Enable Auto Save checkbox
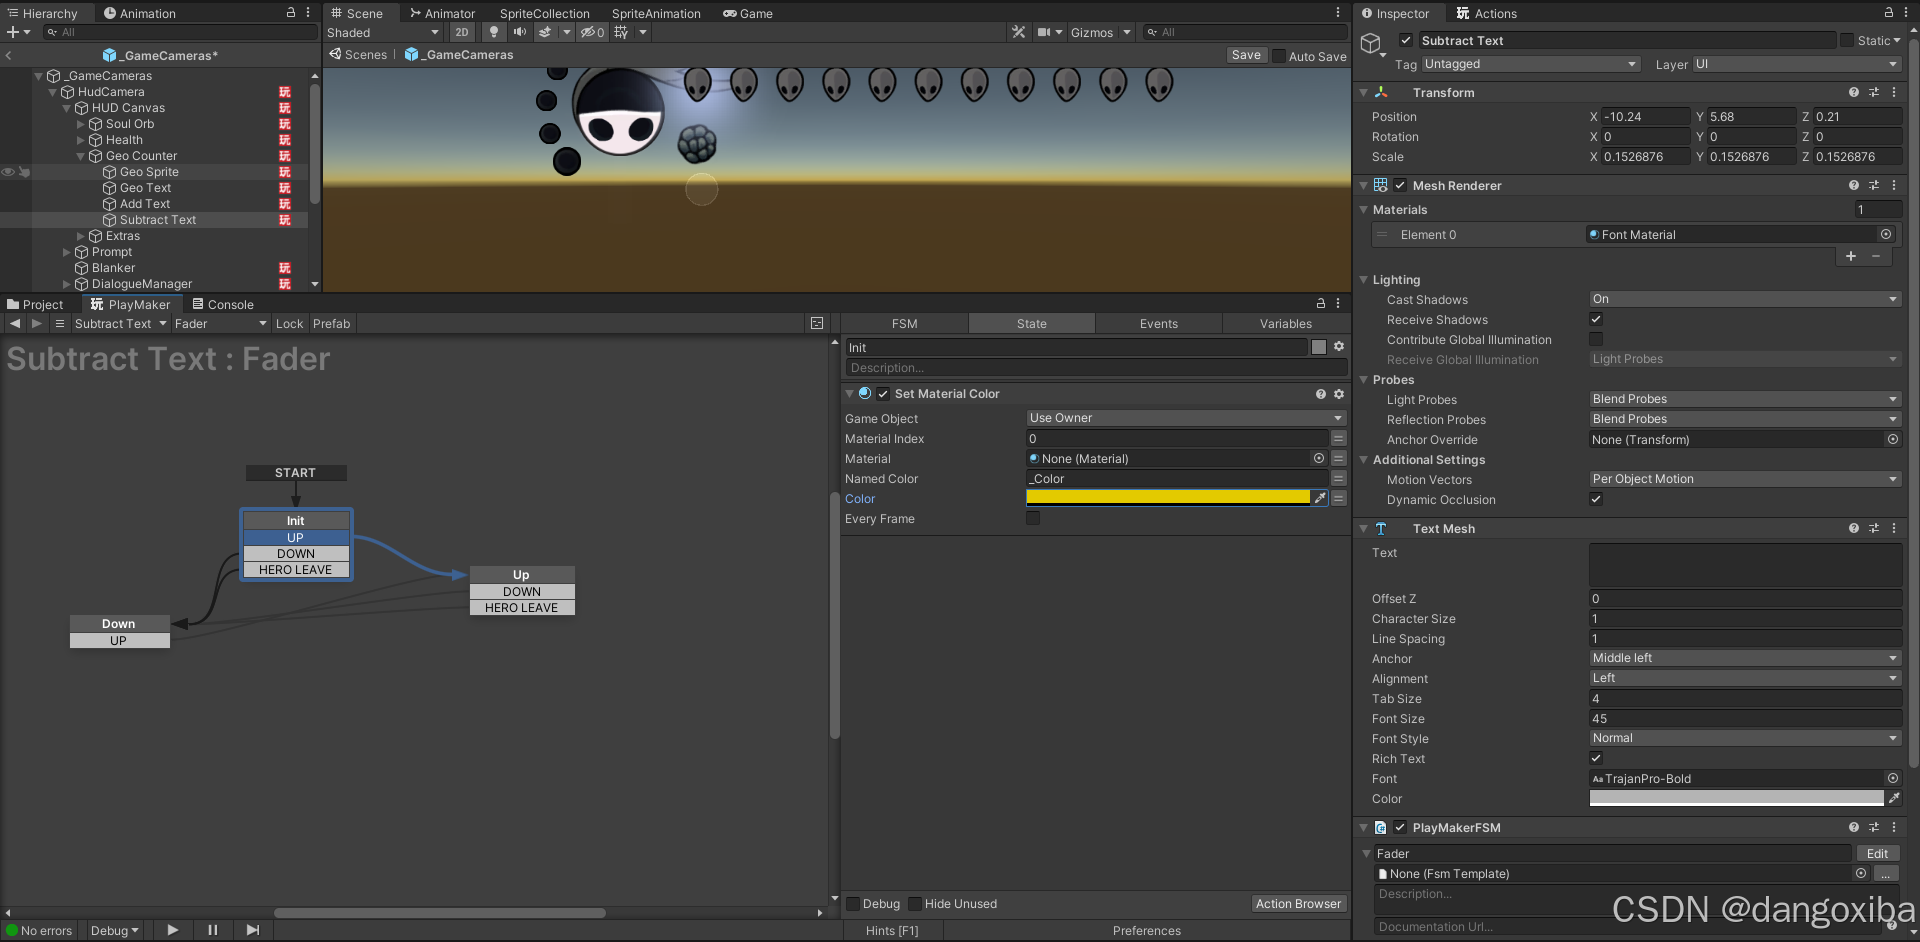This screenshot has height=942, width=1920. coord(1278,56)
